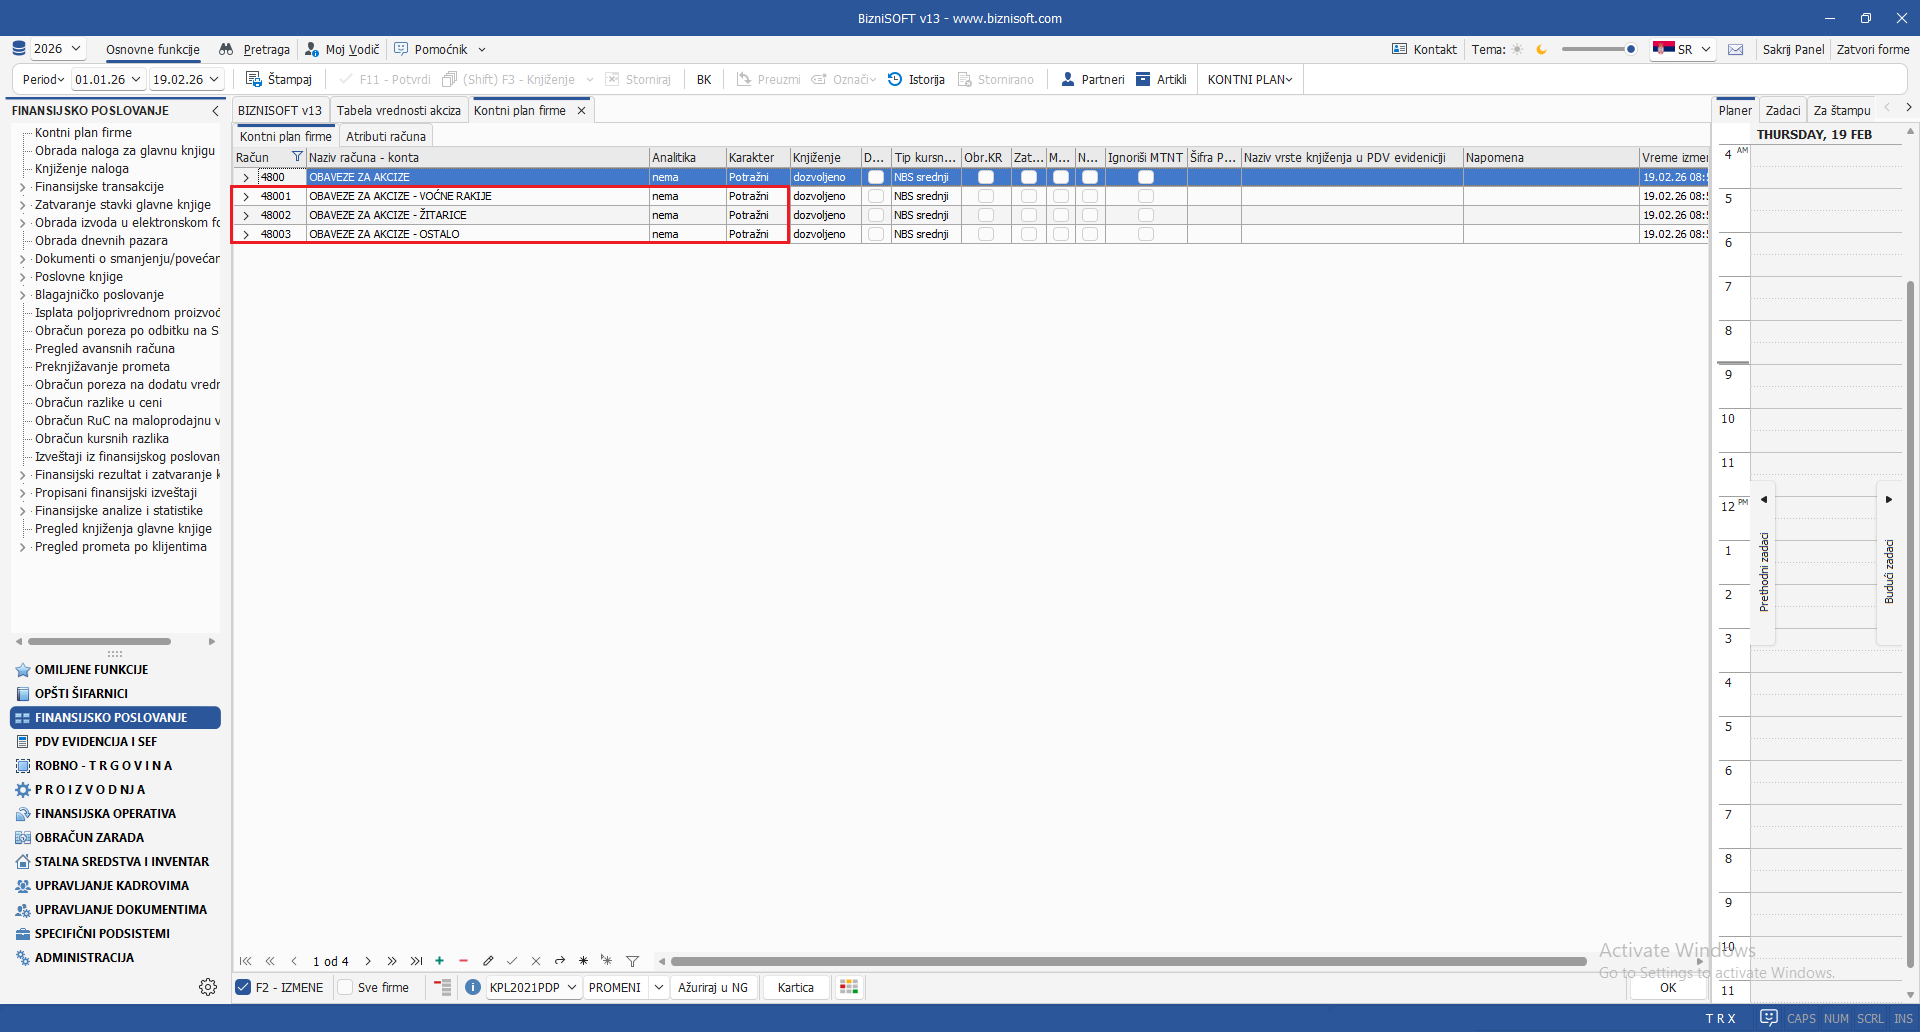The height and width of the screenshot is (1032, 1920).
Task: Open the SR language dropdown
Action: 1683,49
